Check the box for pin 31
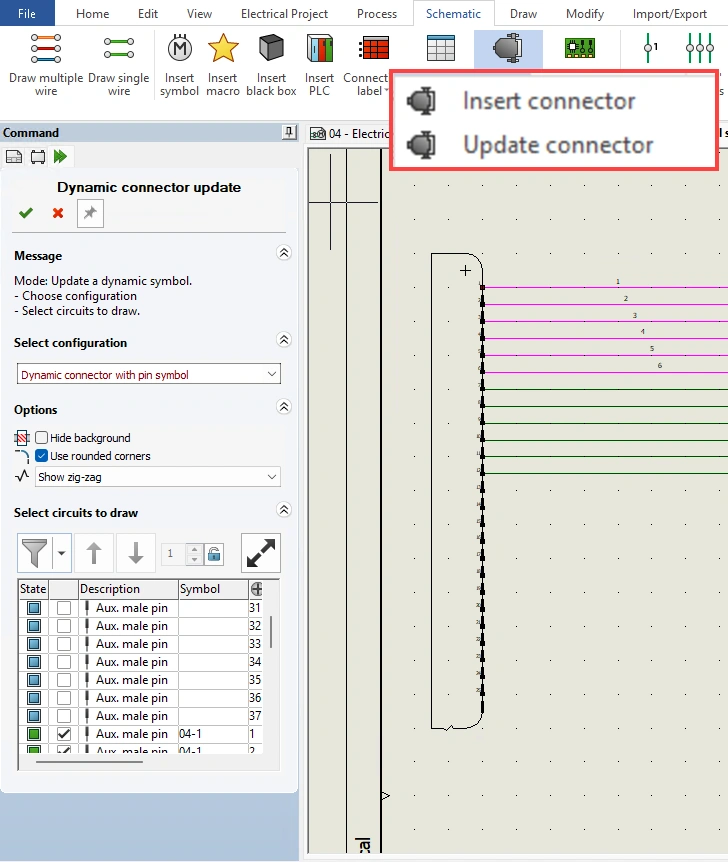The width and height of the screenshot is (728, 862). [x=64, y=608]
